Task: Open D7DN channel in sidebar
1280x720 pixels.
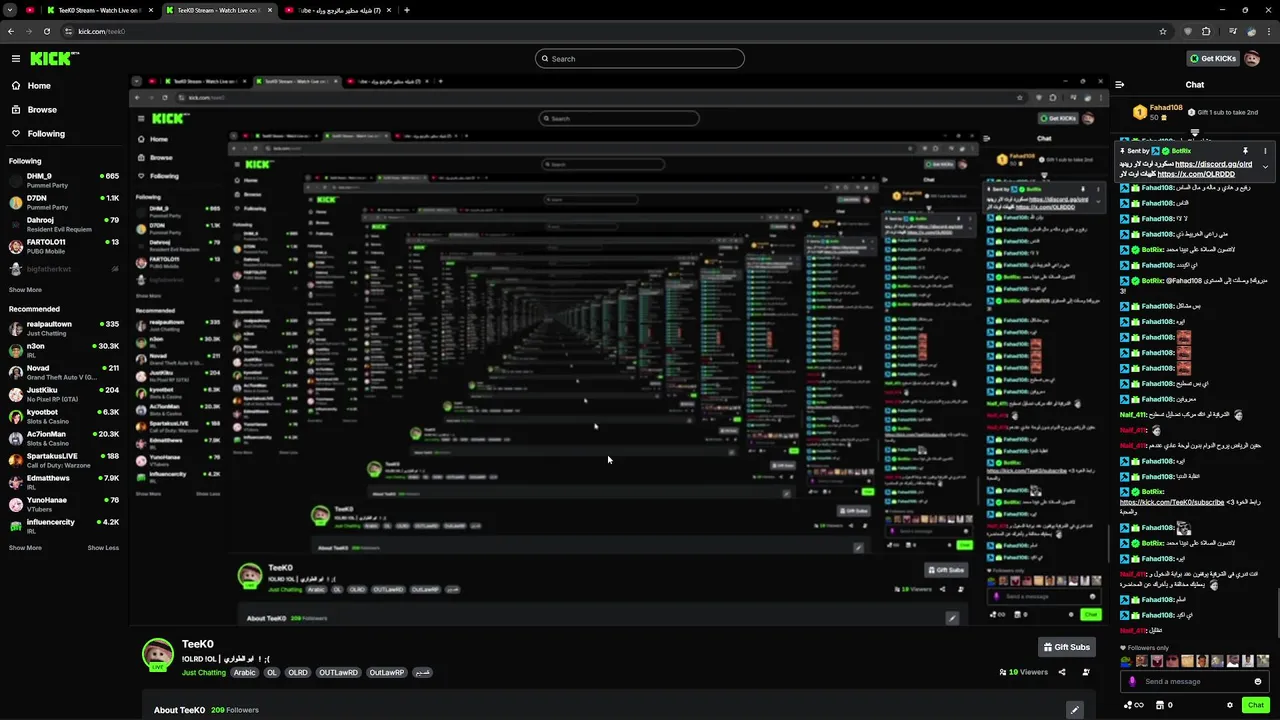Action: pyautogui.click(x=64, y=202)
